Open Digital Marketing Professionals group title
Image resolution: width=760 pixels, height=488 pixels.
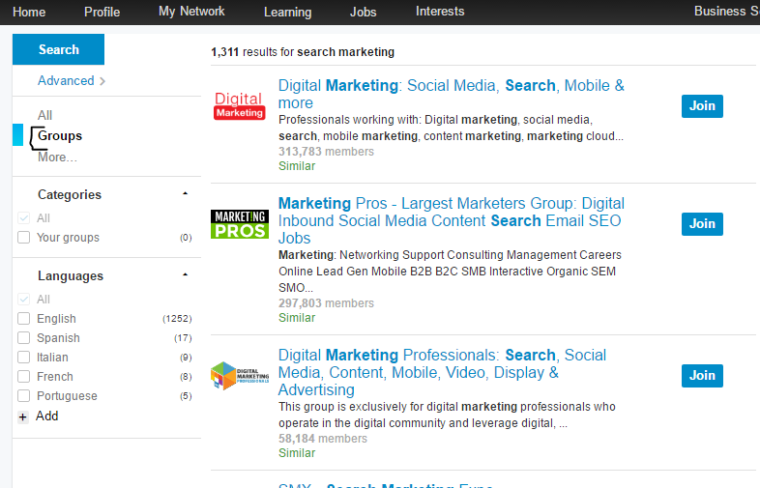(x=442, y=372)
